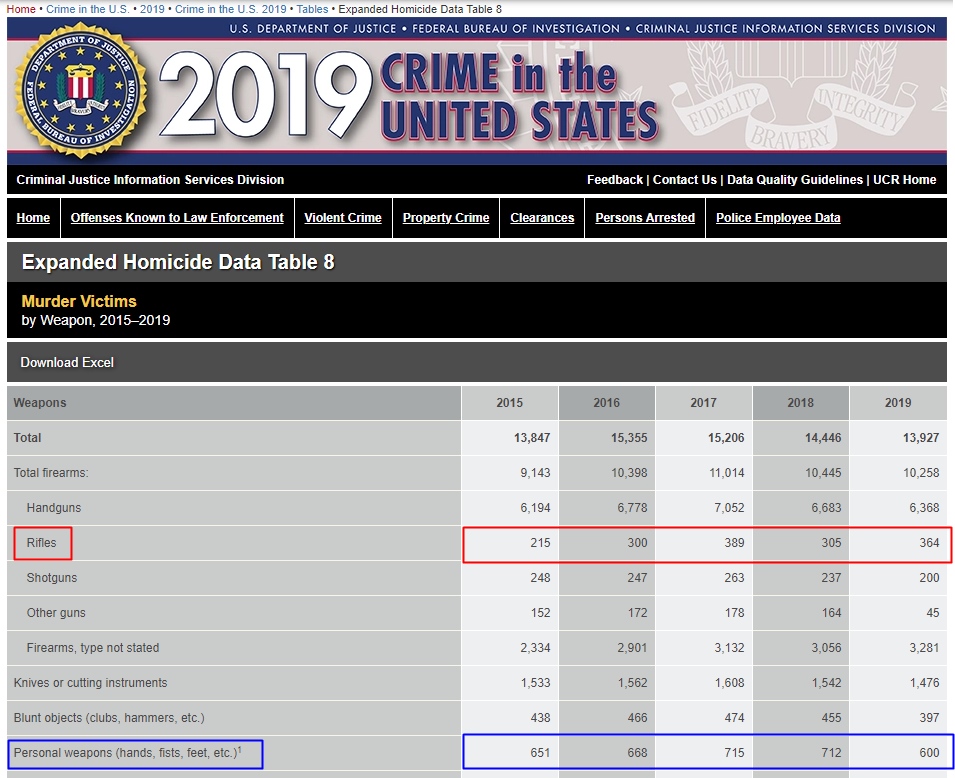955x778 pixels.
Task: Click the Download Excel button
Action: [67, 362]
